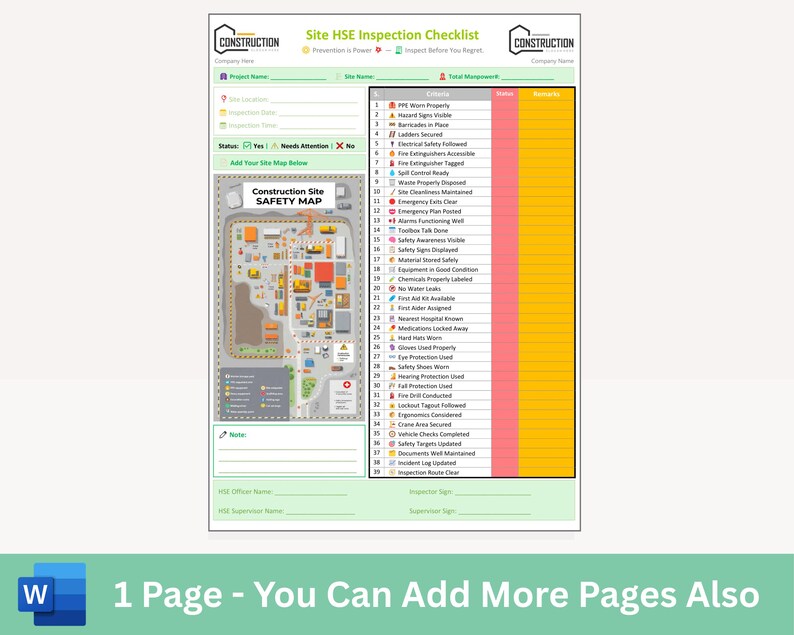Image resolution: width=794 pixels, height=635 pixels.
Task: Click the Needs Attention warning symbol
Action: tap(274, 146)
